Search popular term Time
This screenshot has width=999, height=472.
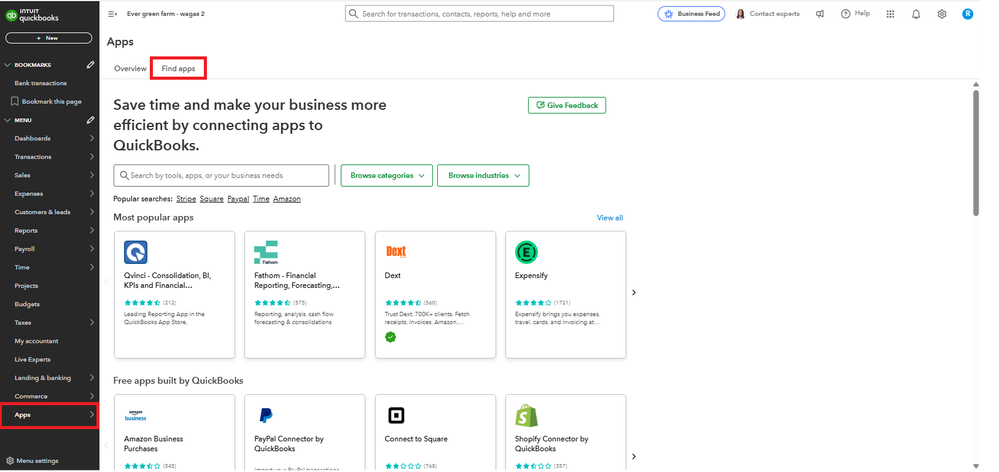(261, 199)
